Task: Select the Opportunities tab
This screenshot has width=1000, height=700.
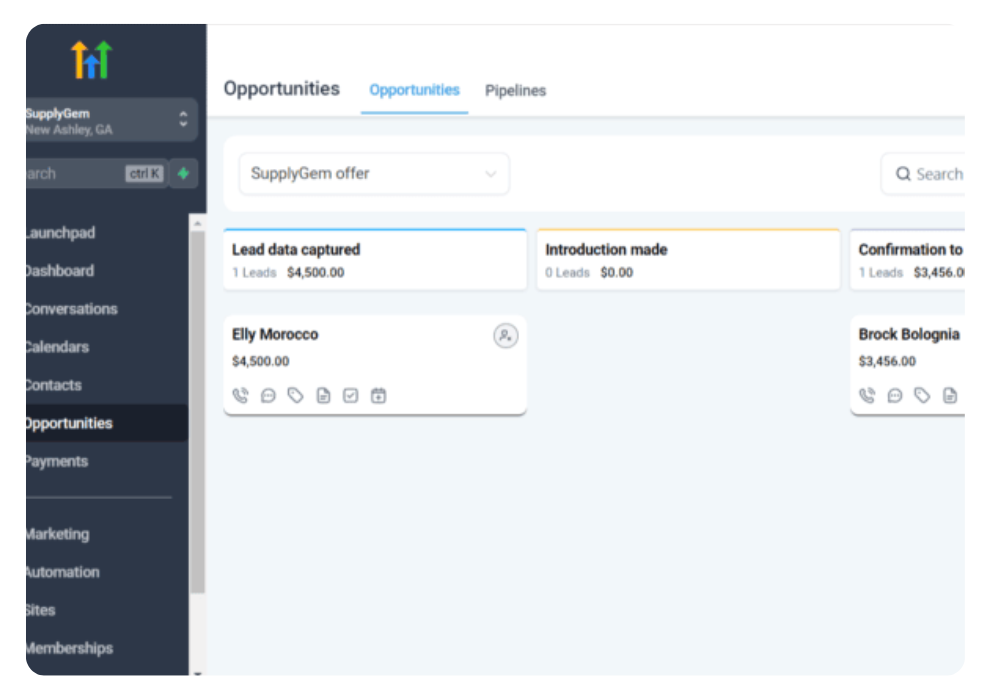Action: (414, 90)
